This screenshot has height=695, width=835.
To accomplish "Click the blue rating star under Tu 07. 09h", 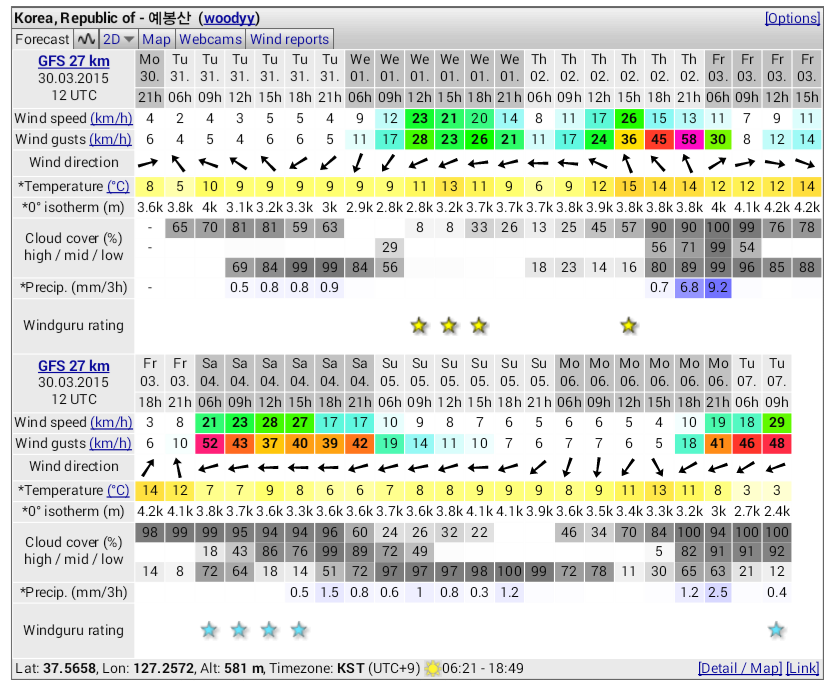I will [776, 630].
